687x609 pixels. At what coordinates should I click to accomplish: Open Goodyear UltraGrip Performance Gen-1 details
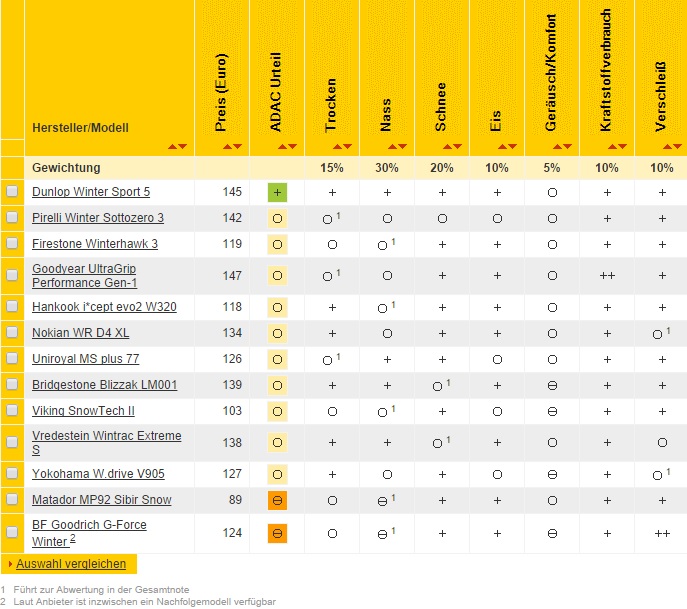[x=84, y=276]
